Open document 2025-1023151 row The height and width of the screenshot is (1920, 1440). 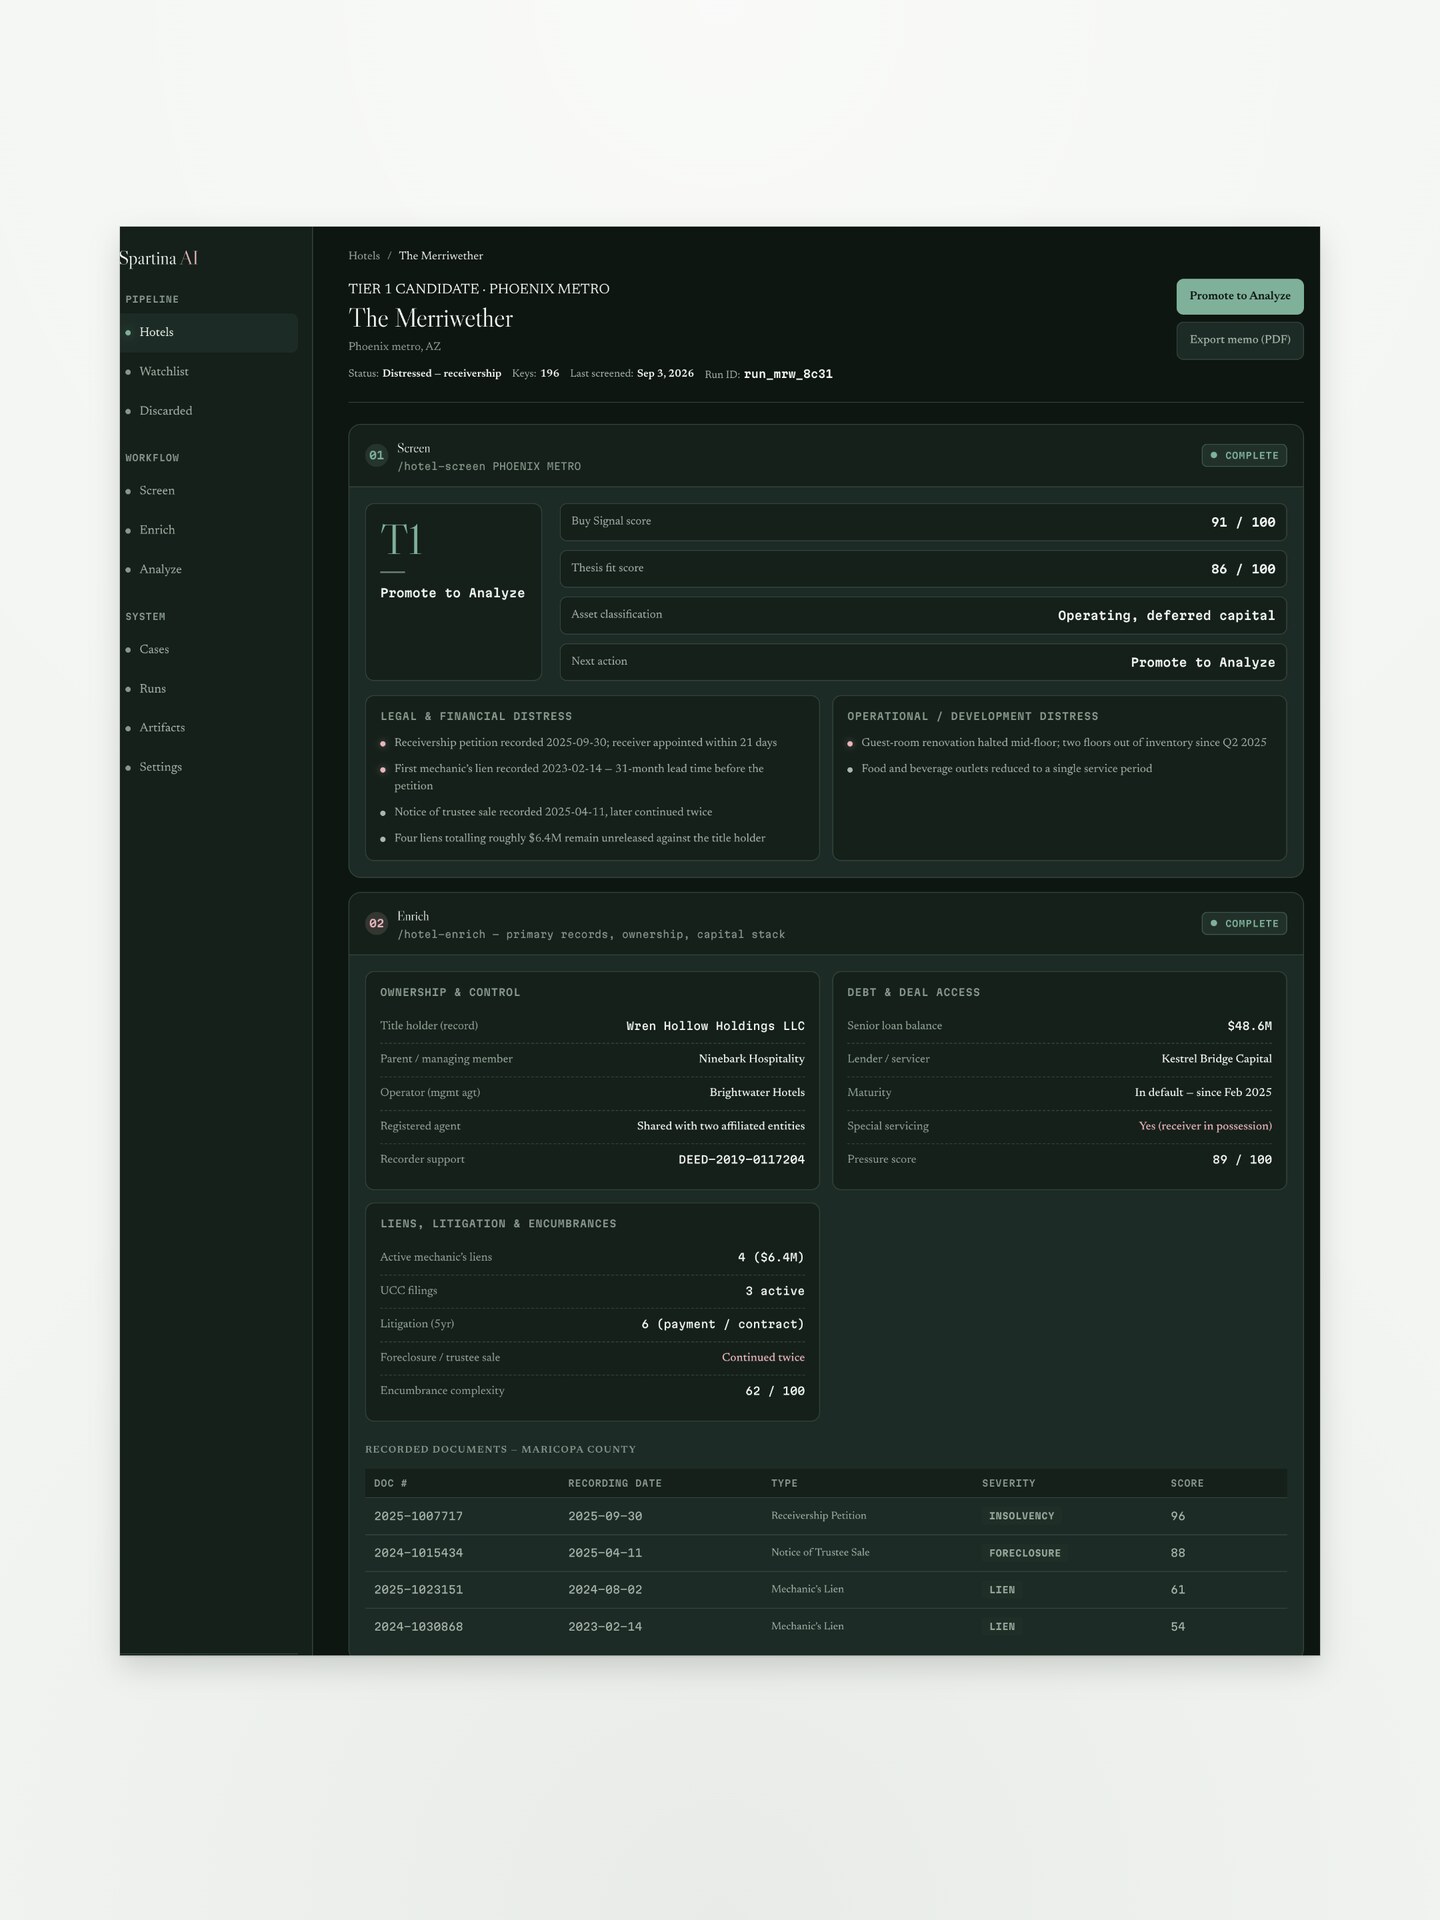point(825,1590)
